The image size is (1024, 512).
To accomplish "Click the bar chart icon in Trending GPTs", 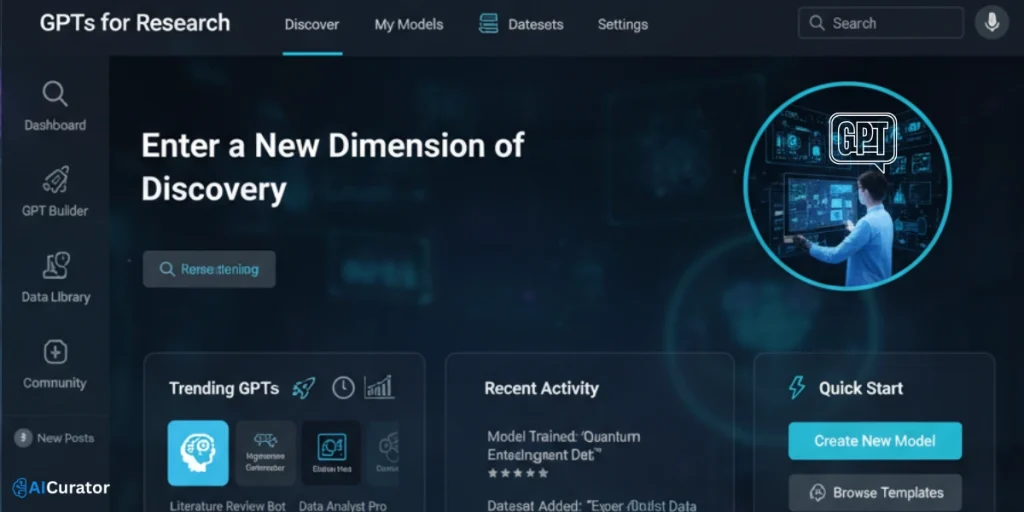I will pyautogui.click(x=379, y=388).
